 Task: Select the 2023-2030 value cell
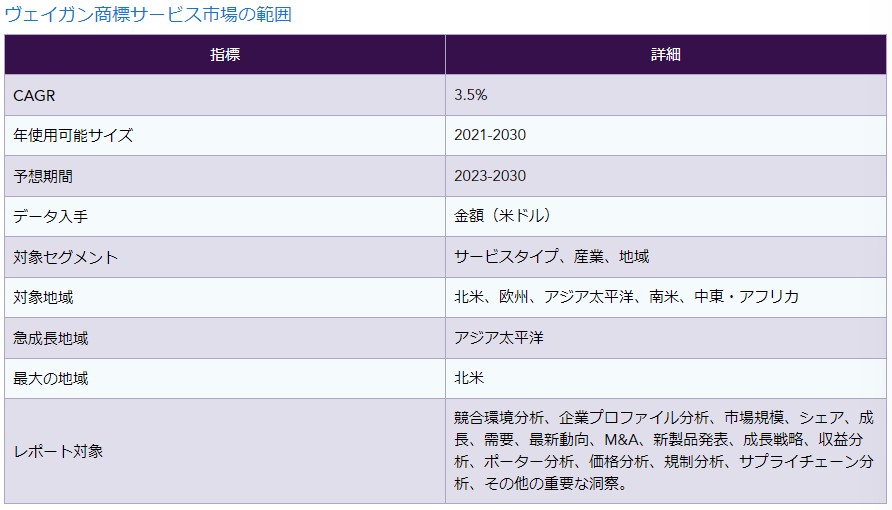(490, 176)
